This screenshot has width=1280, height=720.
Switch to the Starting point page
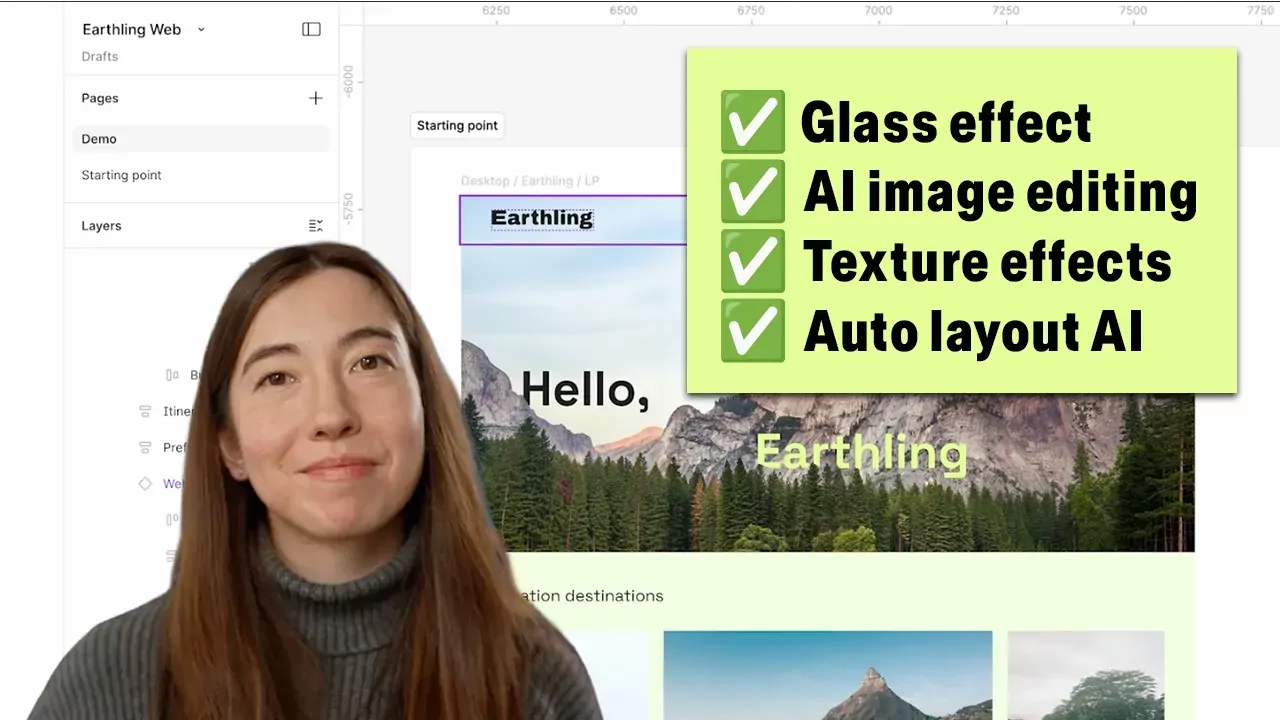click(x=121, y=175)
